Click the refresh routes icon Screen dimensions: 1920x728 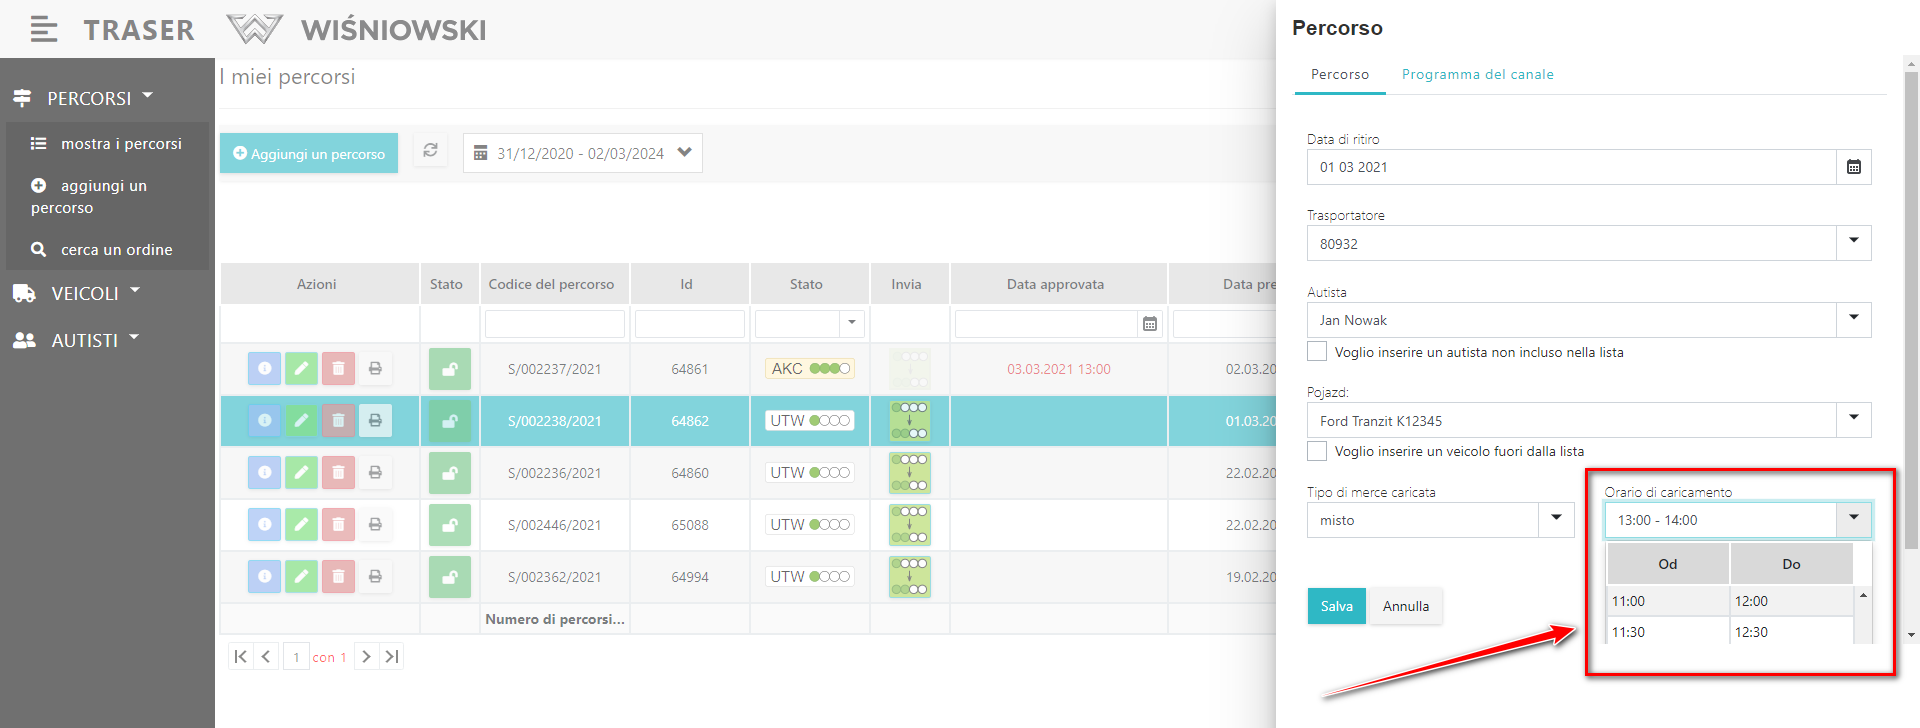tap(430, 151)
